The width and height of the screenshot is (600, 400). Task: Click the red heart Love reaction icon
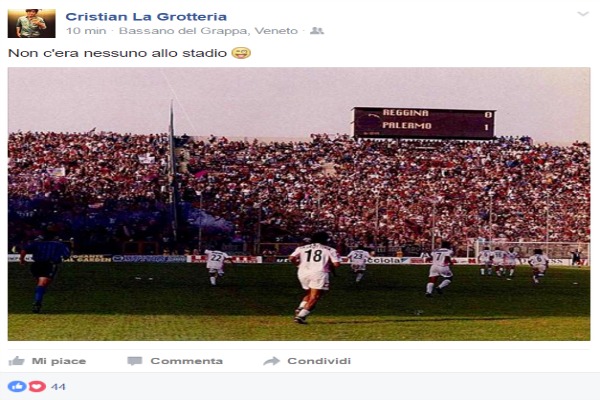click(x=38, y=386)
